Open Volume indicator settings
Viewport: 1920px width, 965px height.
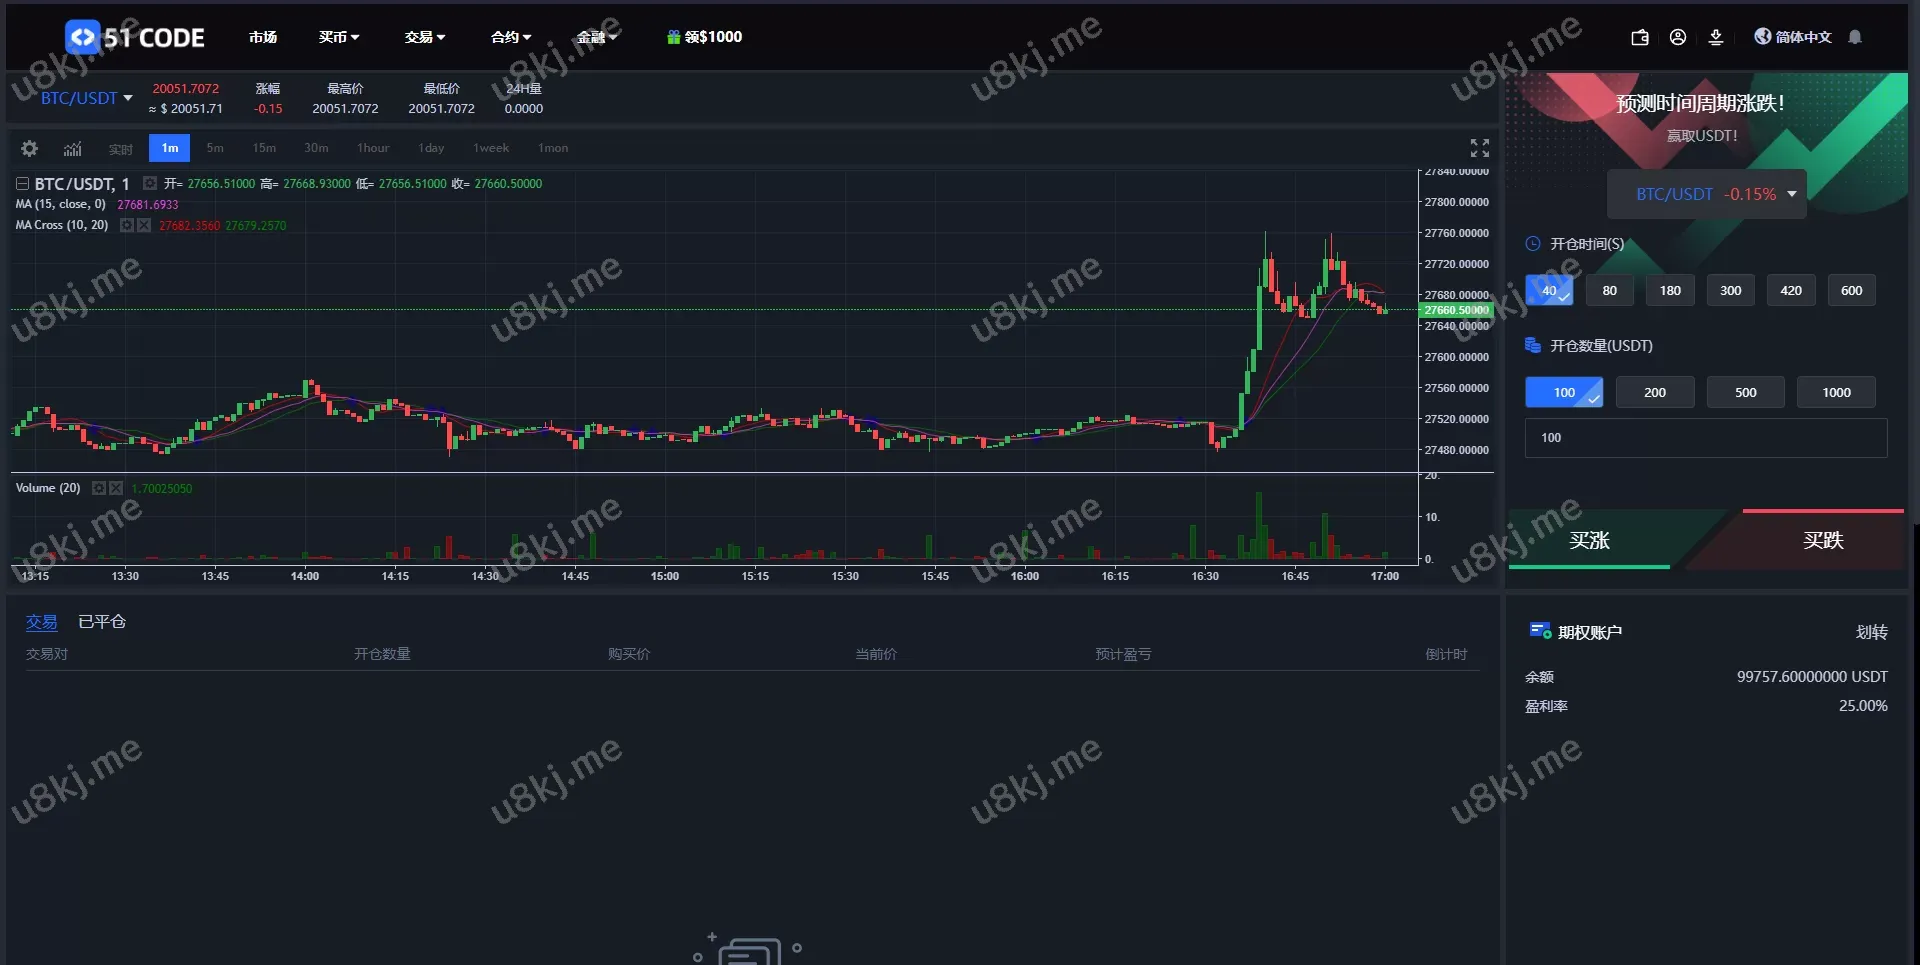[x=99, y=488]
